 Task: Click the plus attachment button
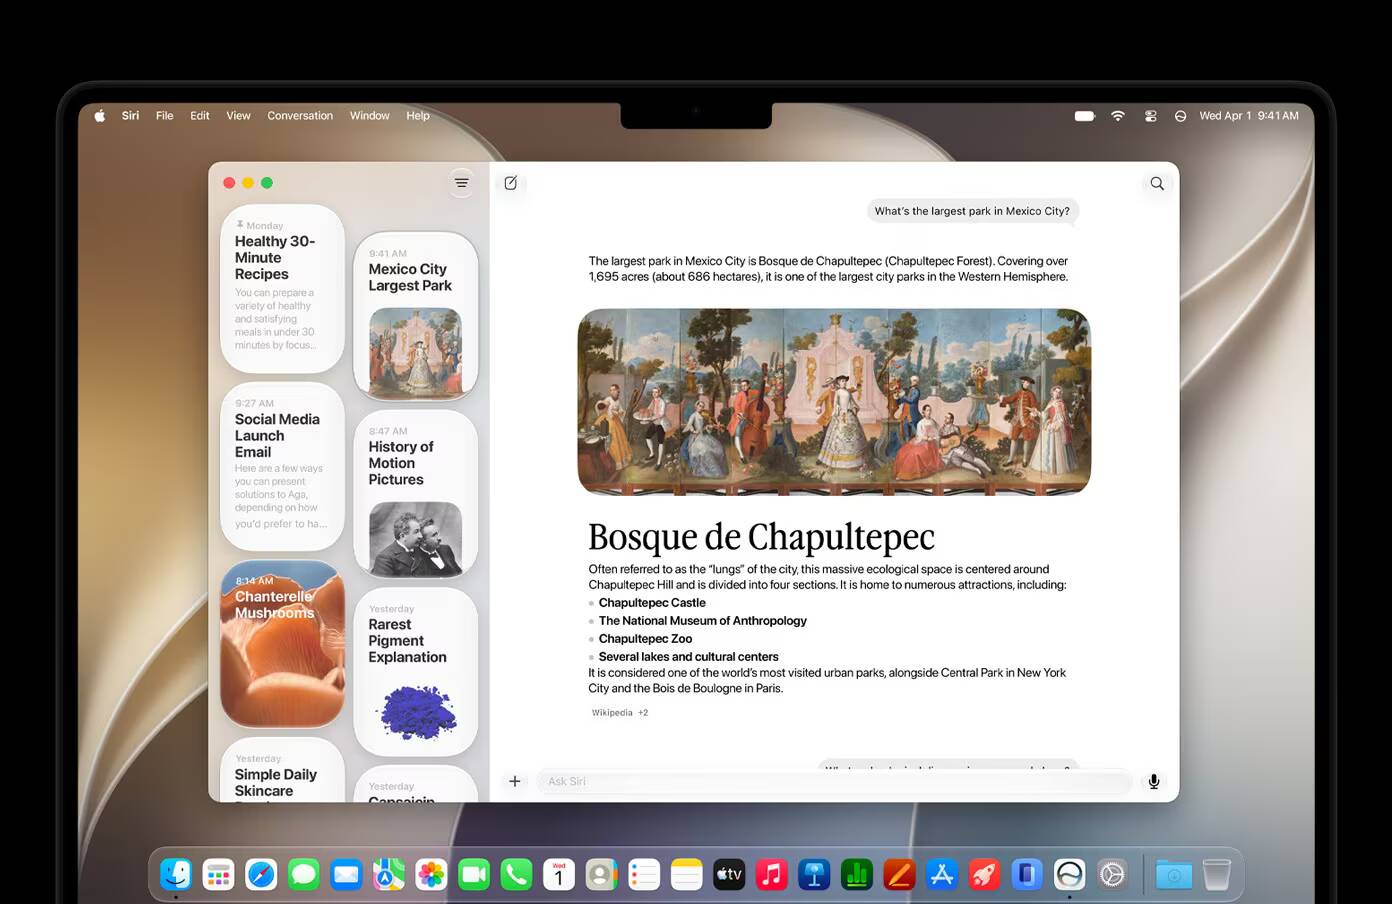(515, 781)
